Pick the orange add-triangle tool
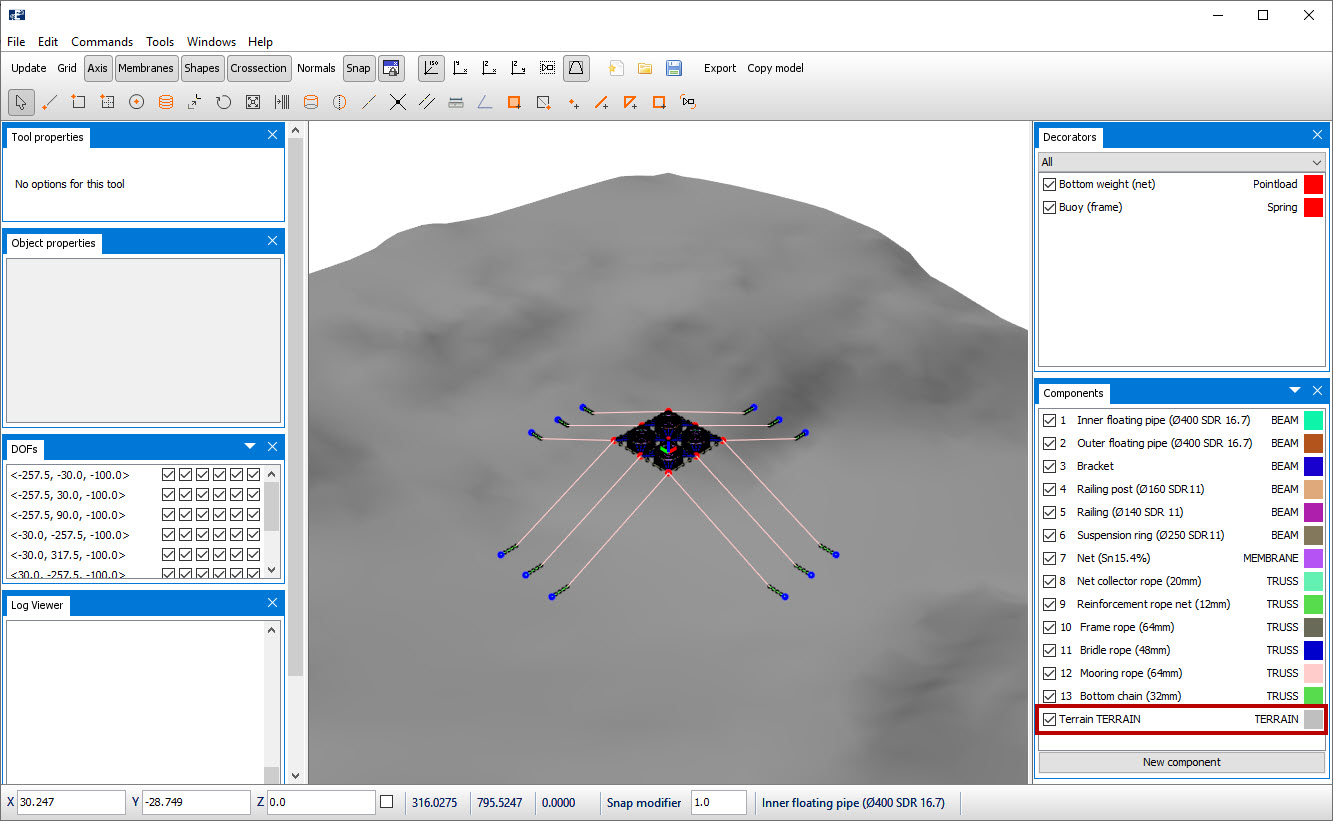1333x821 pixels. coord(631,102)
